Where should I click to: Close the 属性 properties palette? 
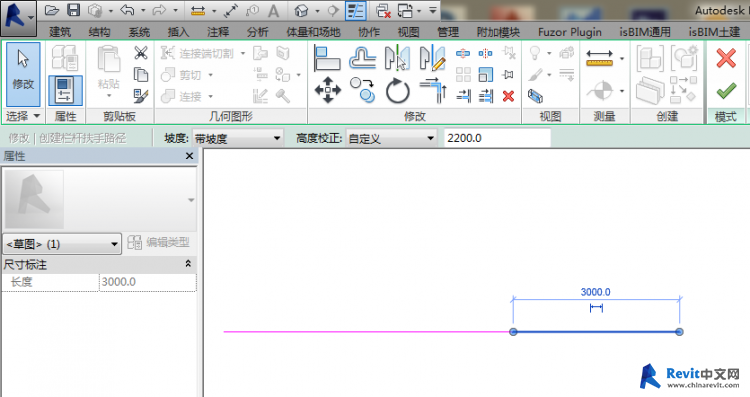[189, 156]
